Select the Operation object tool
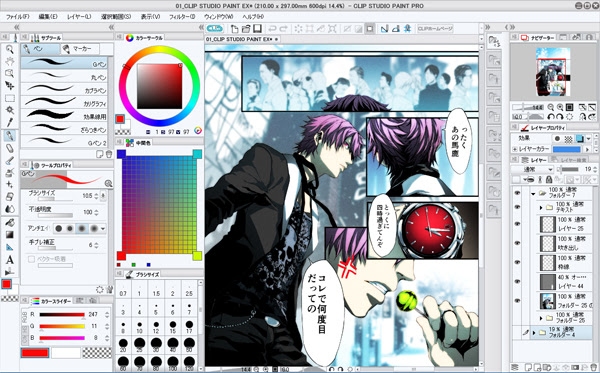600x373 pixels. [10, 73]
